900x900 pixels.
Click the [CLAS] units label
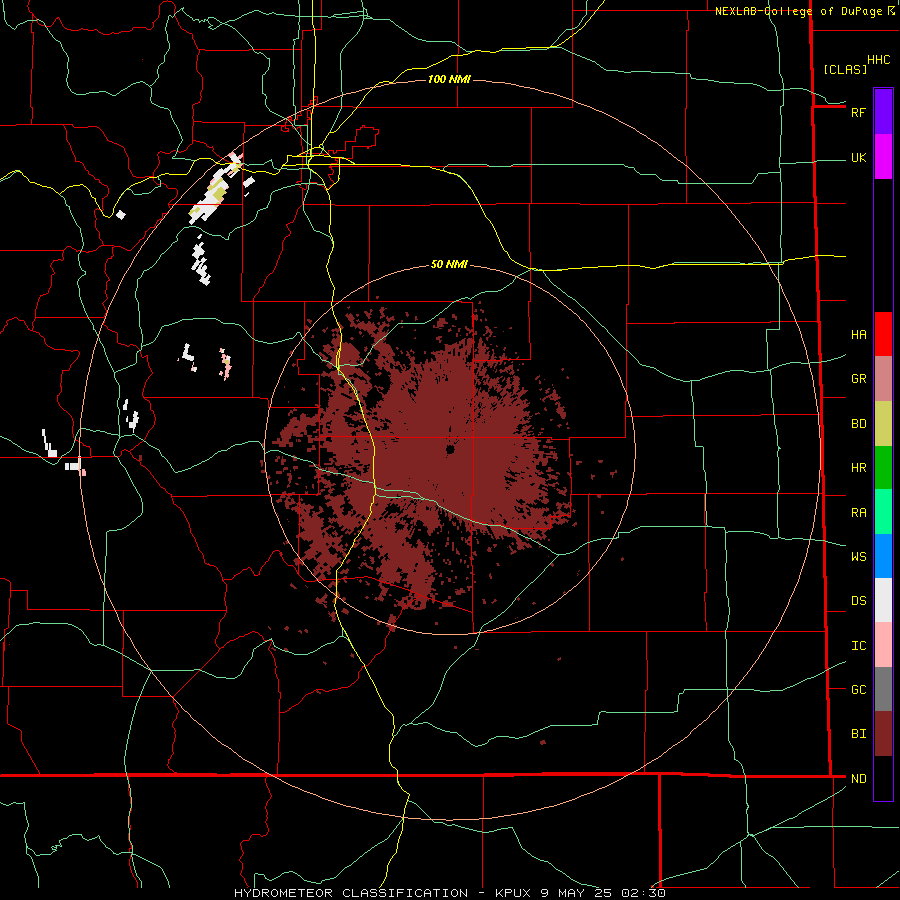pyautogui.click(x=845, y=69)
